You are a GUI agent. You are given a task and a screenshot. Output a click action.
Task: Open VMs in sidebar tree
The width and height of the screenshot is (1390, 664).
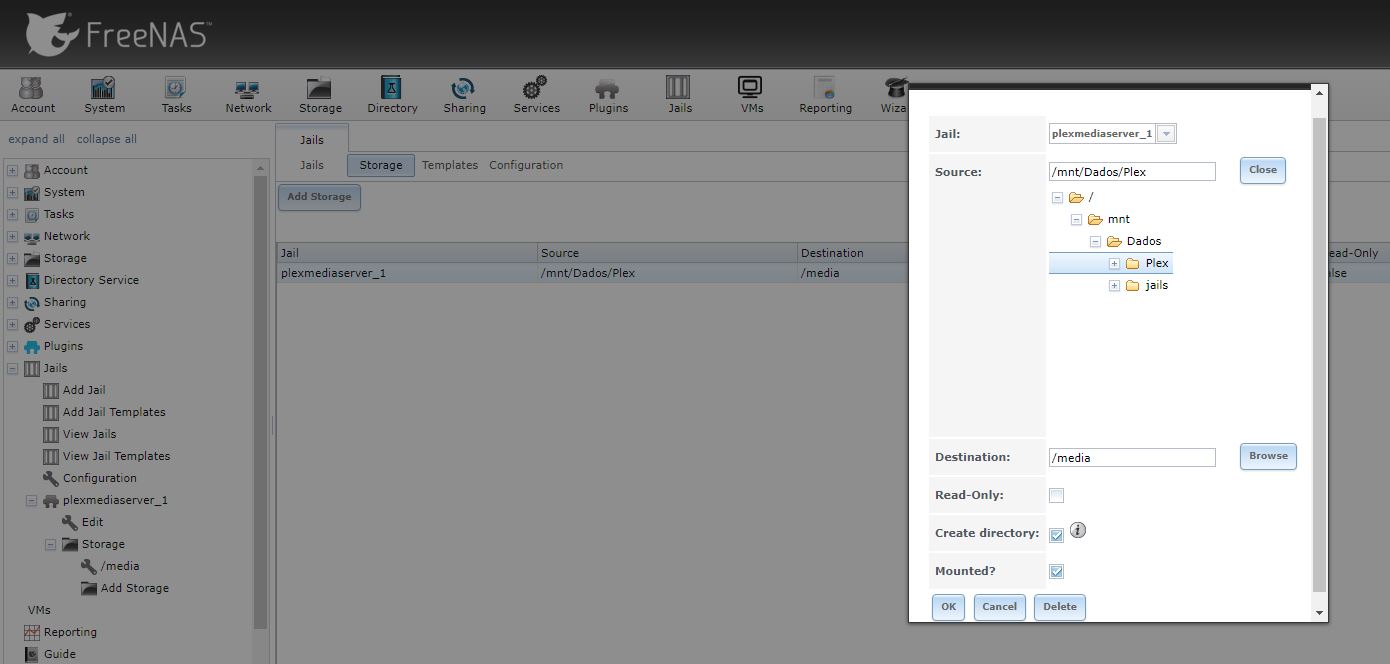[x=39, y=610]
